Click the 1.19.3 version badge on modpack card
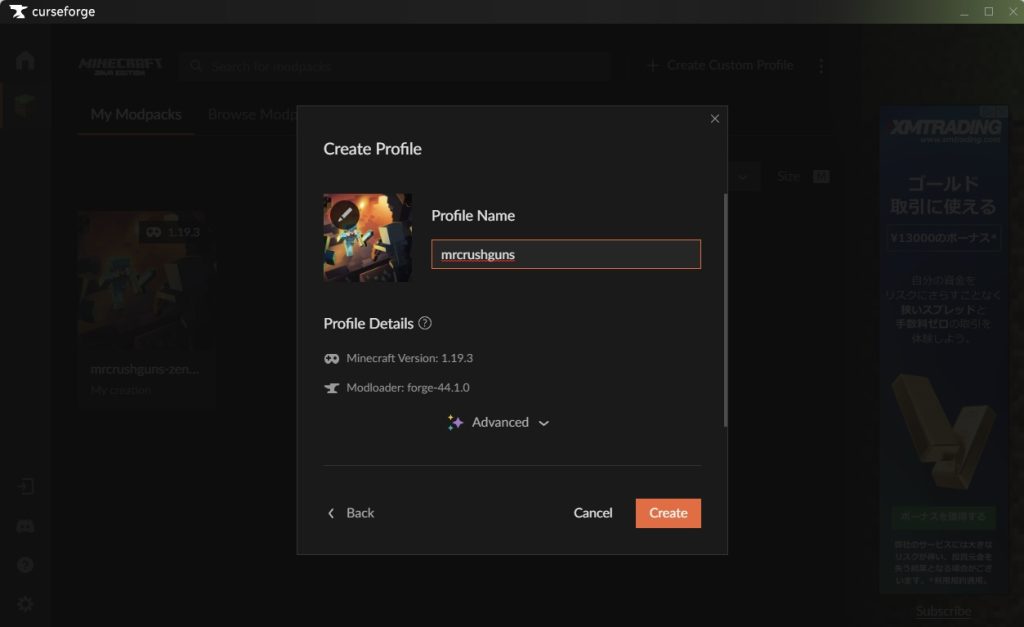Image resolution: width=1024 pixels, height=627 pixels. pyautogui.click(x=172, y=233)
